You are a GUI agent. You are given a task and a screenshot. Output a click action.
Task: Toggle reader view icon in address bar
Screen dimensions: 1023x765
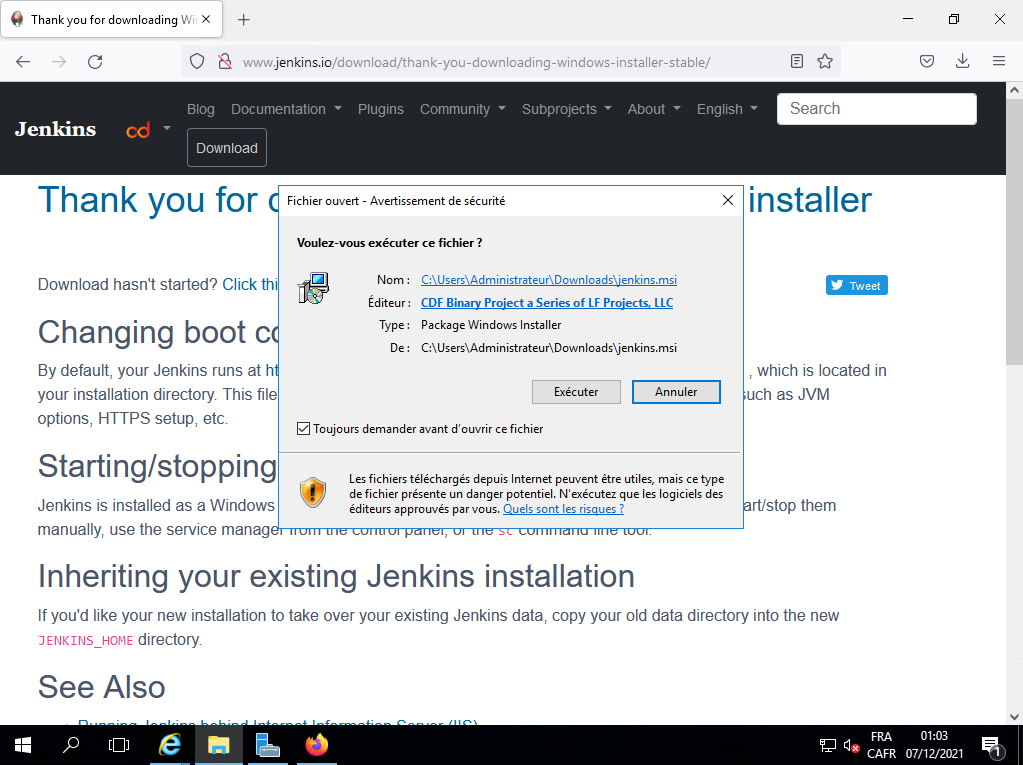point(797,62)
